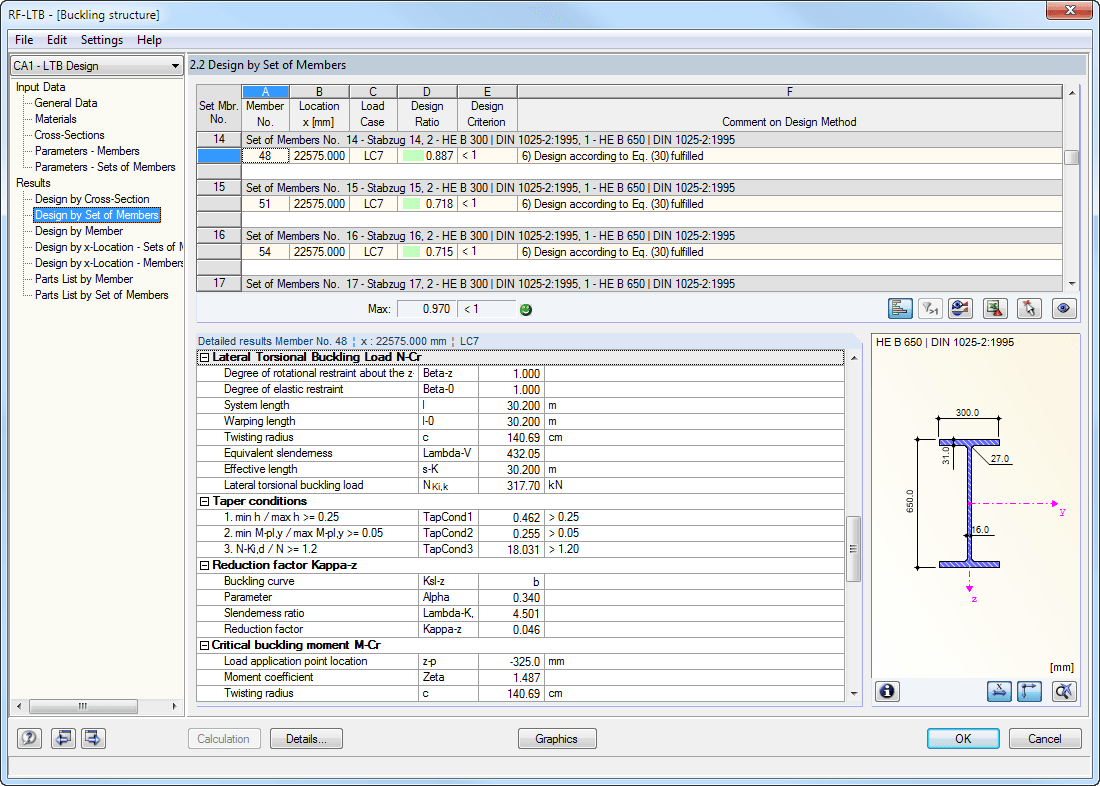The height and width of the screenshot is (786, 1100).
Task: Select column A header in results table
Action: 265,92
